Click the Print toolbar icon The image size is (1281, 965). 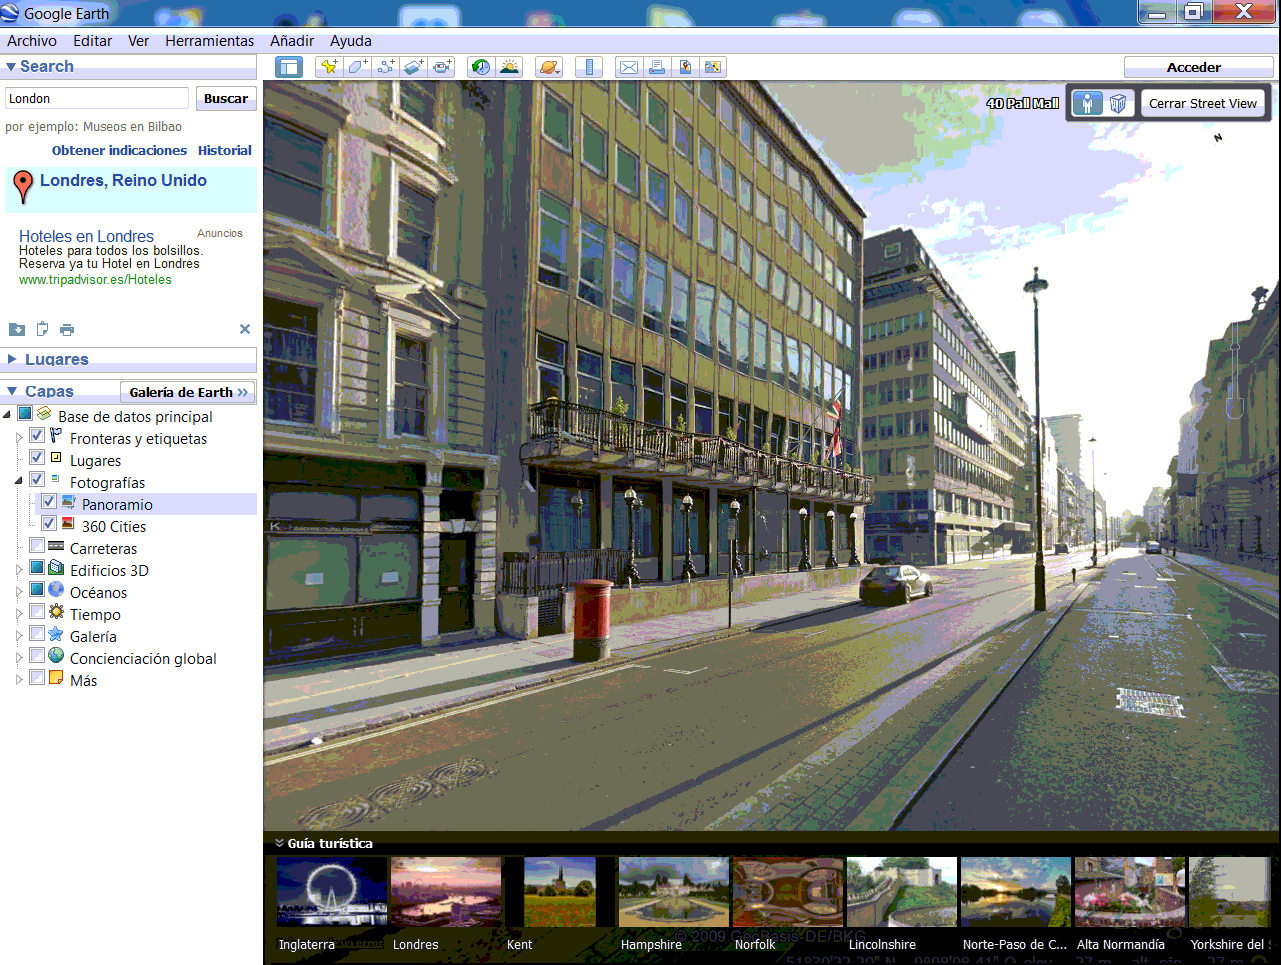click(657, 66)
